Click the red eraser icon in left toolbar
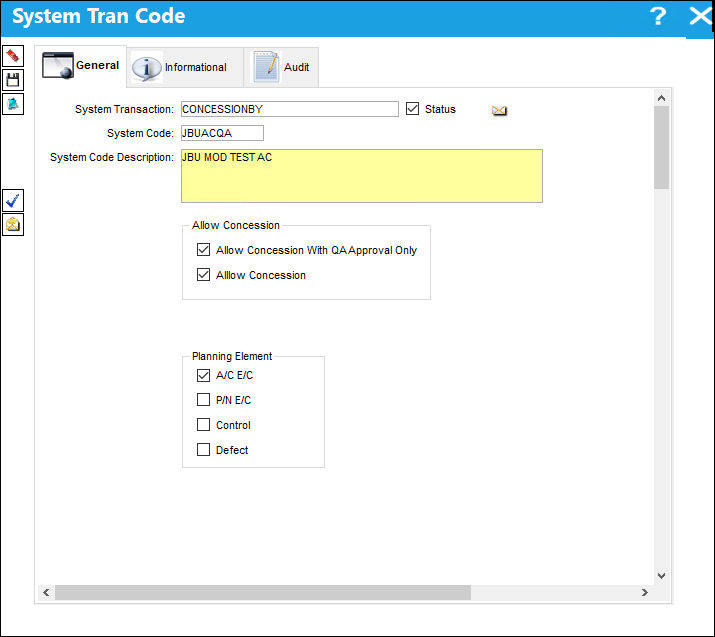The image size is (715, 637). click(x=13, y=56)
